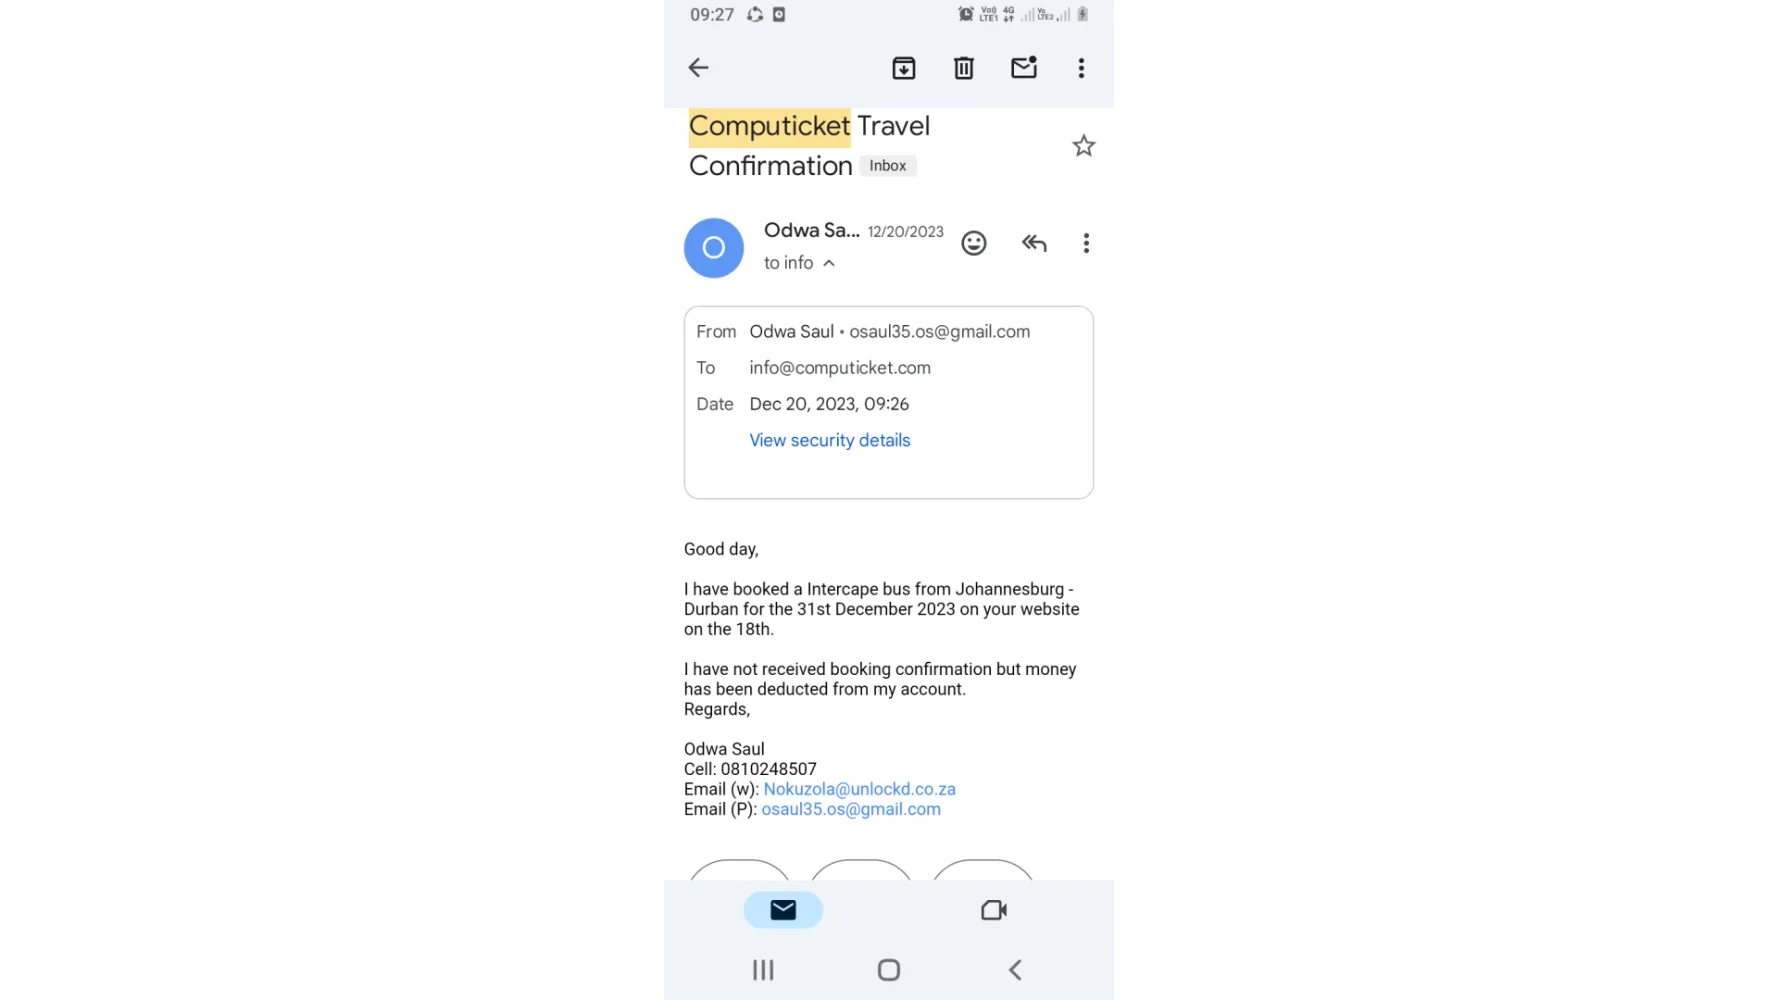Screen dimensions: 1778x1000
Task: Tap the osaul35.os@gmail.com link in signature
Action: [x=851, y=809]
